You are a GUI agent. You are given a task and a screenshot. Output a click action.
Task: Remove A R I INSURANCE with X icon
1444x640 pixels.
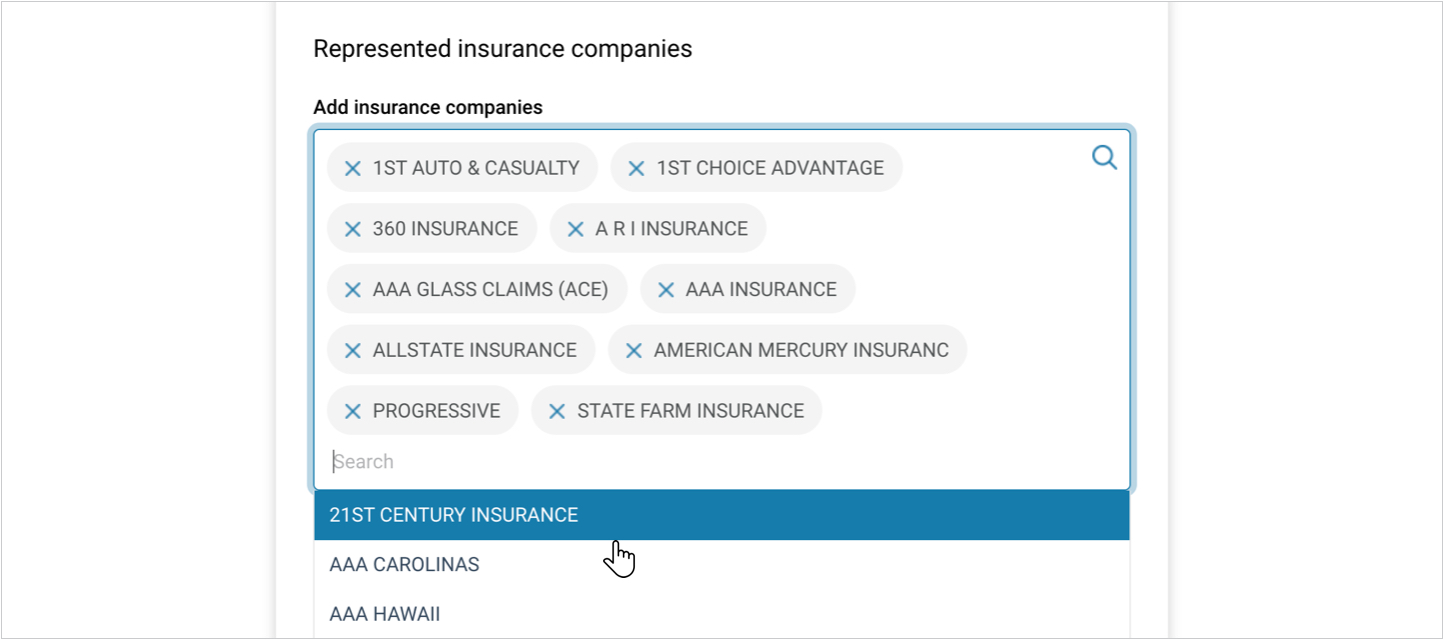[575, 229]
